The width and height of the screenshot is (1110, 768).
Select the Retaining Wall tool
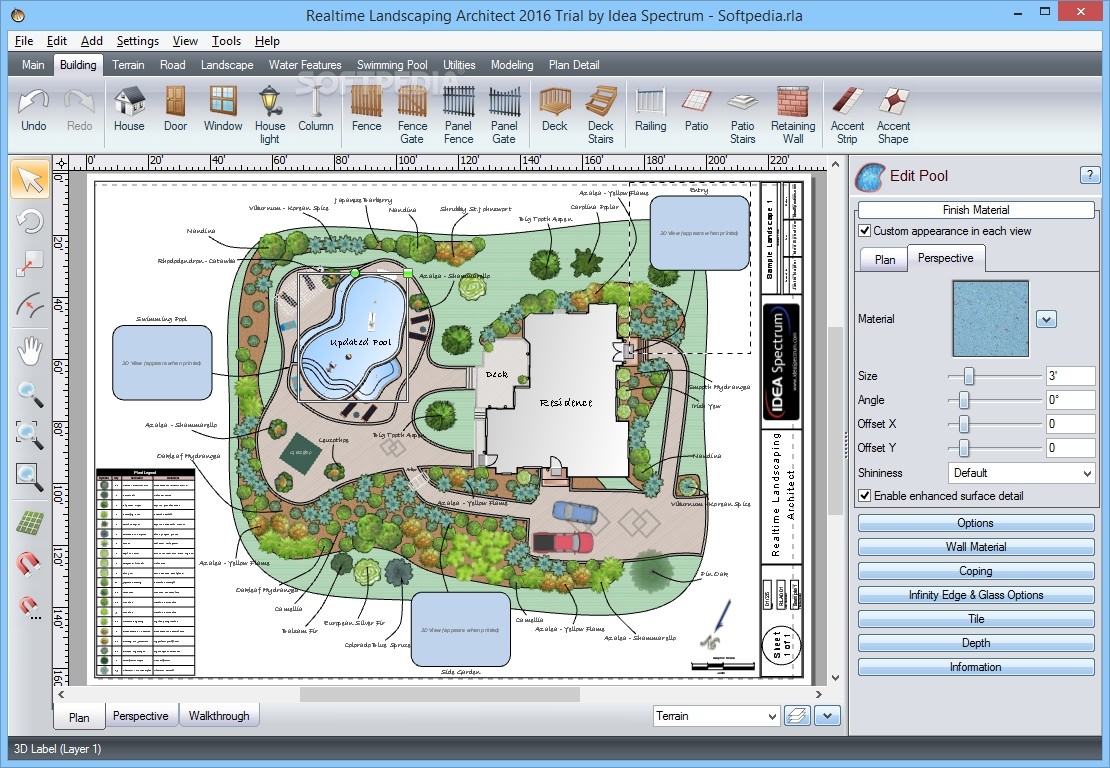click(x=793, y=115)
